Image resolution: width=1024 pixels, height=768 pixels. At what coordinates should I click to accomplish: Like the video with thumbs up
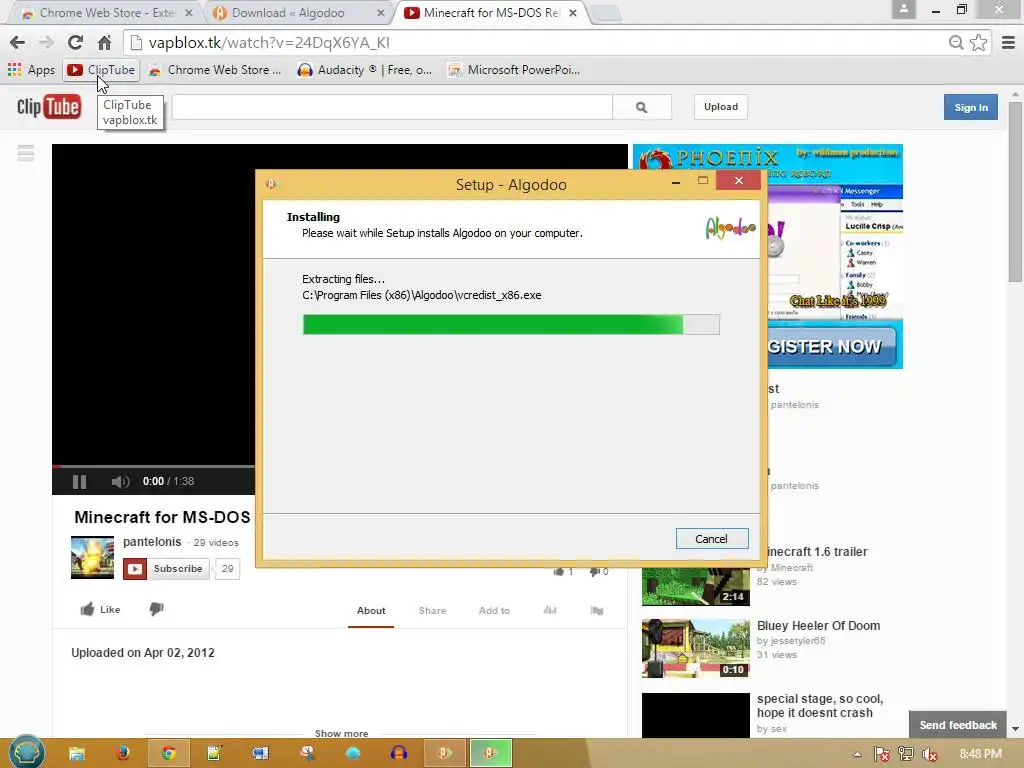(100, 609)
